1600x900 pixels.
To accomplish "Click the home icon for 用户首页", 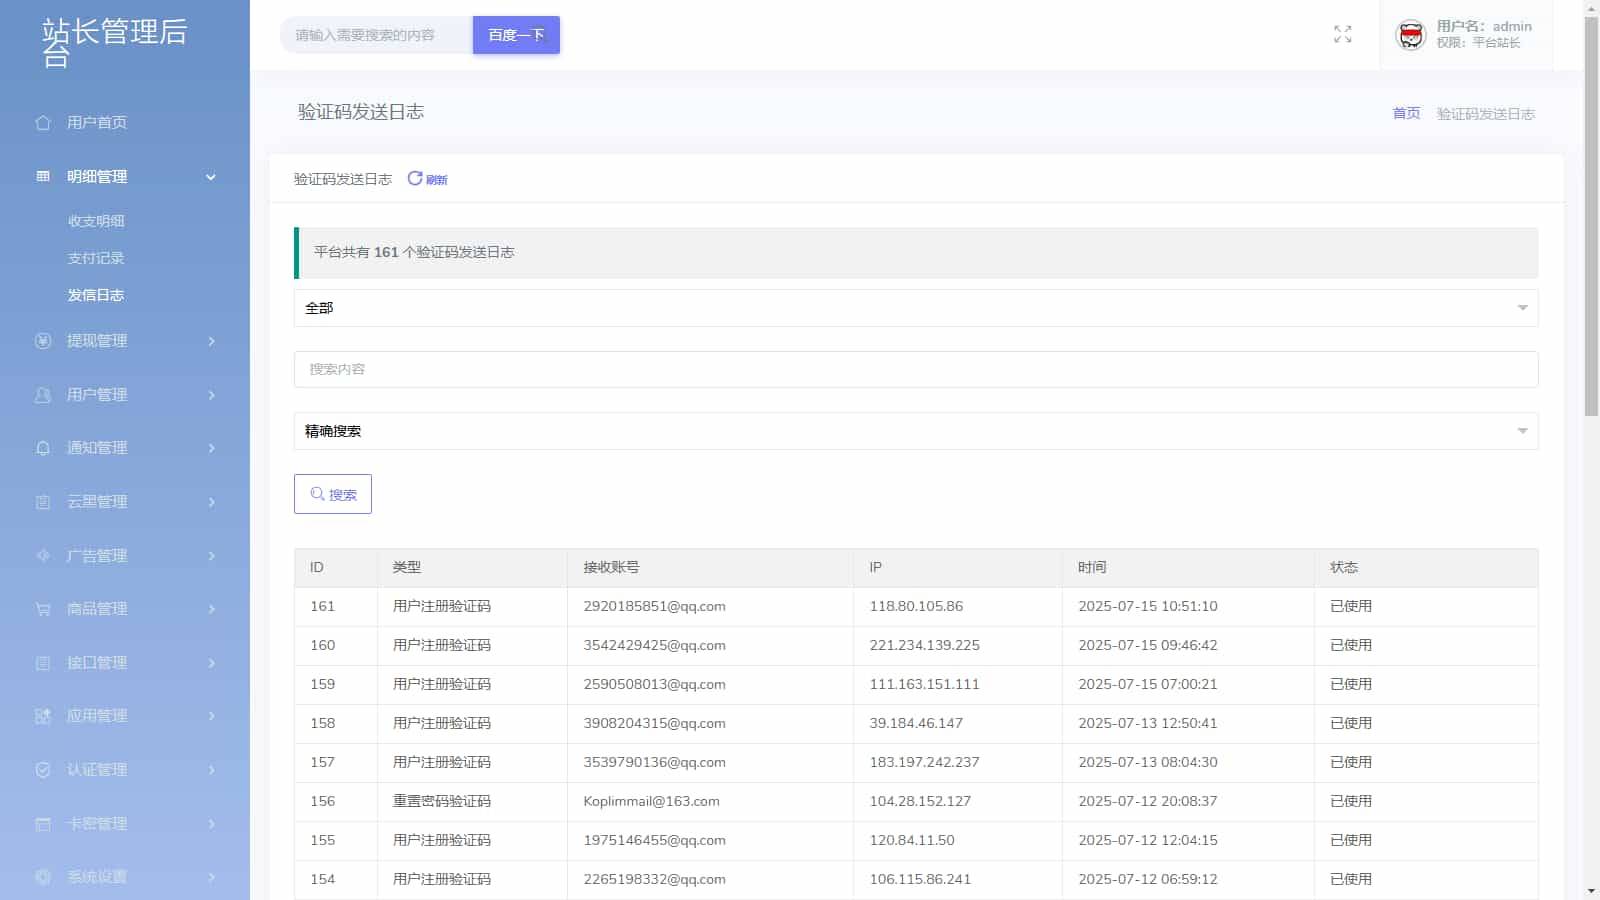I will tap(43, 123).
